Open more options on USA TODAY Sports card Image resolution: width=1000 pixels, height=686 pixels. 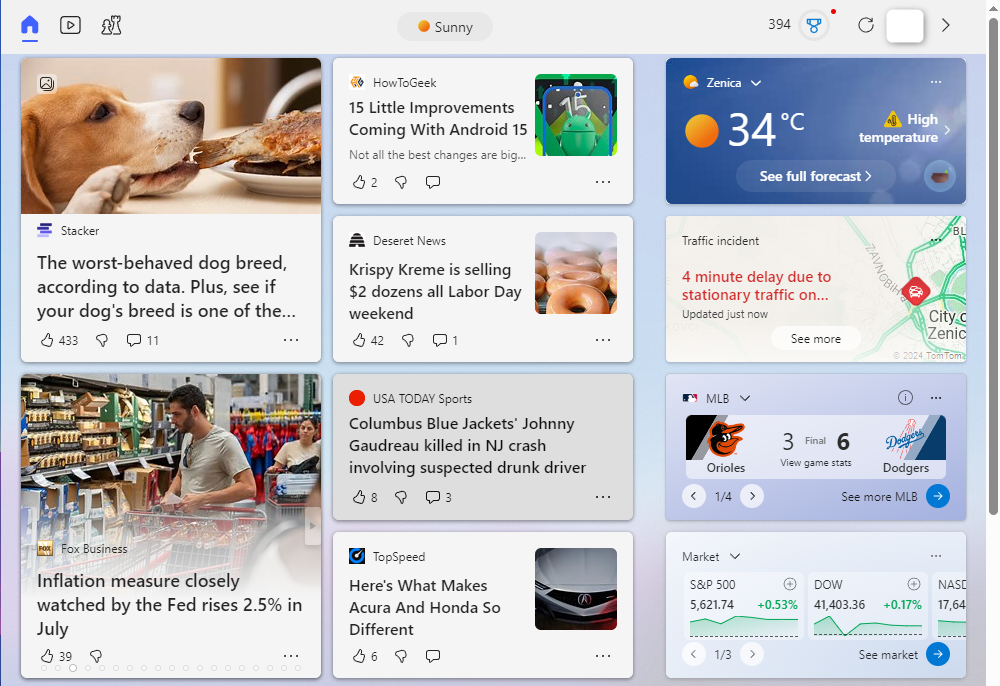pos(603,497)
